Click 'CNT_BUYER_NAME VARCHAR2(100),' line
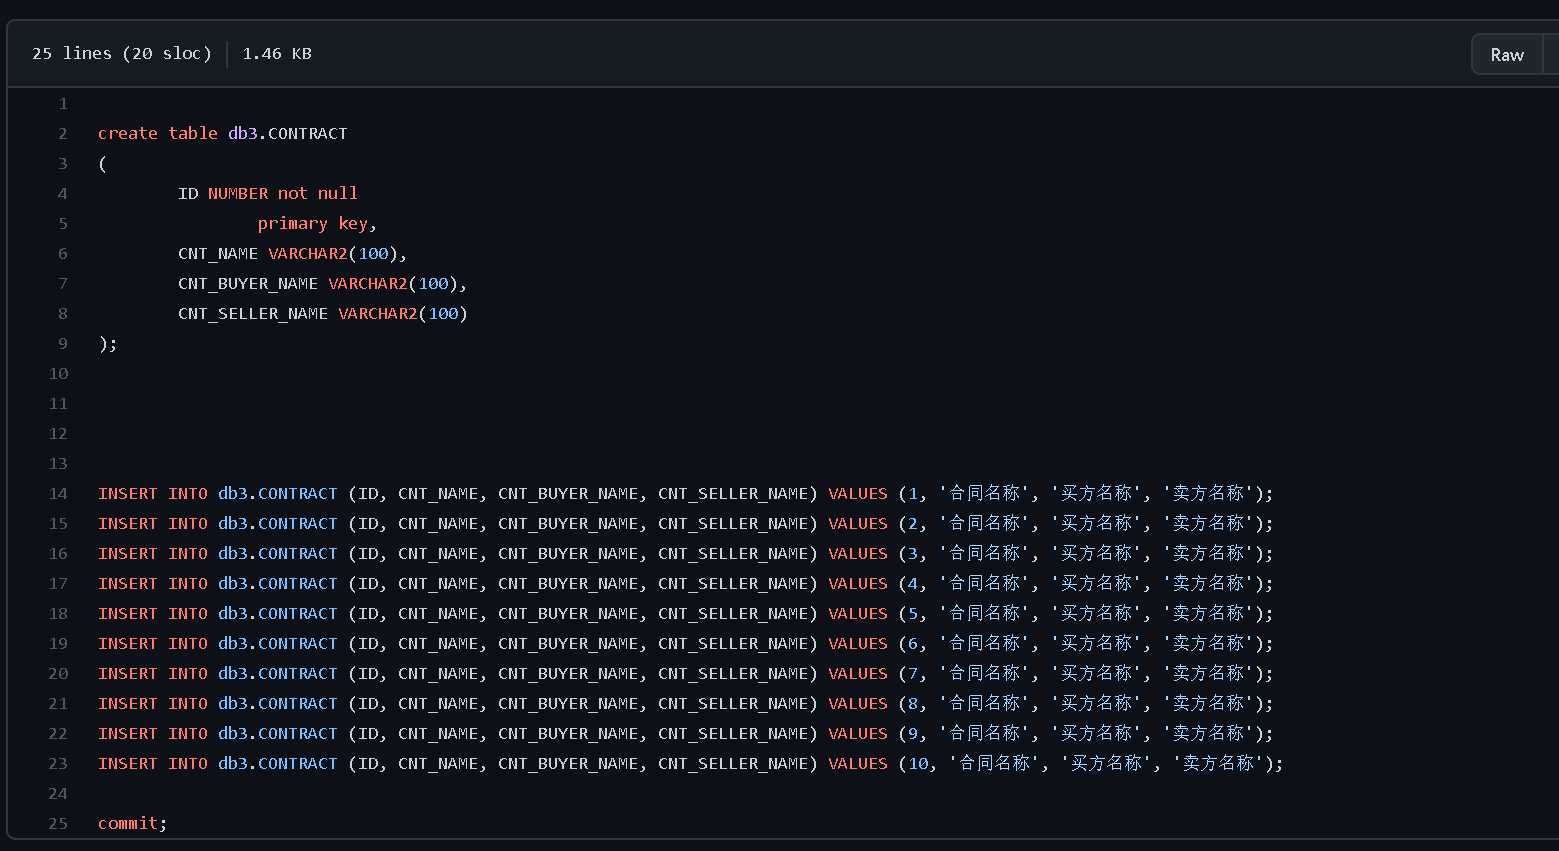This screenshot has width=1559, height=851. point(322,284)
